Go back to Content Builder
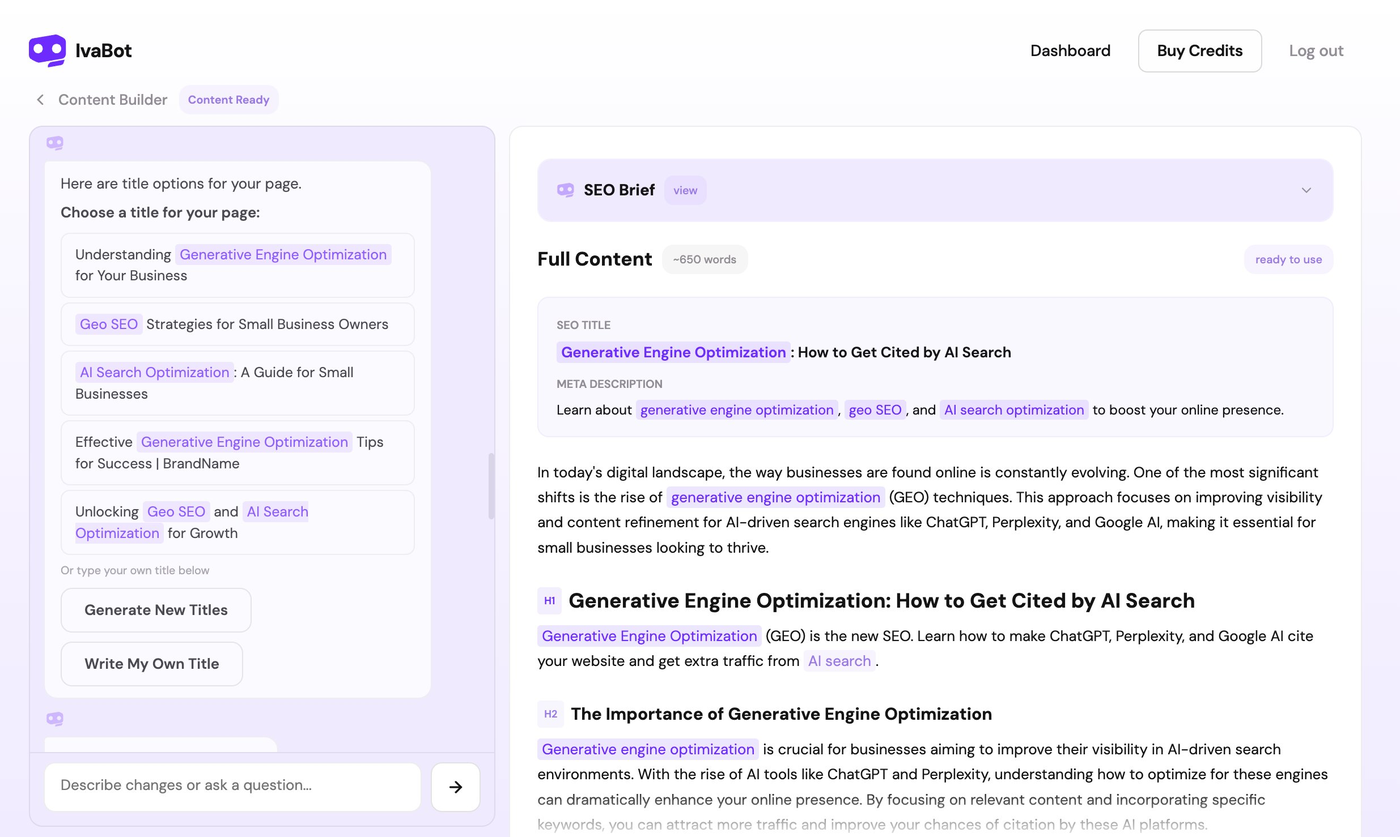The width and height of the screenshot is (1400, 837). tap(113, 100)
